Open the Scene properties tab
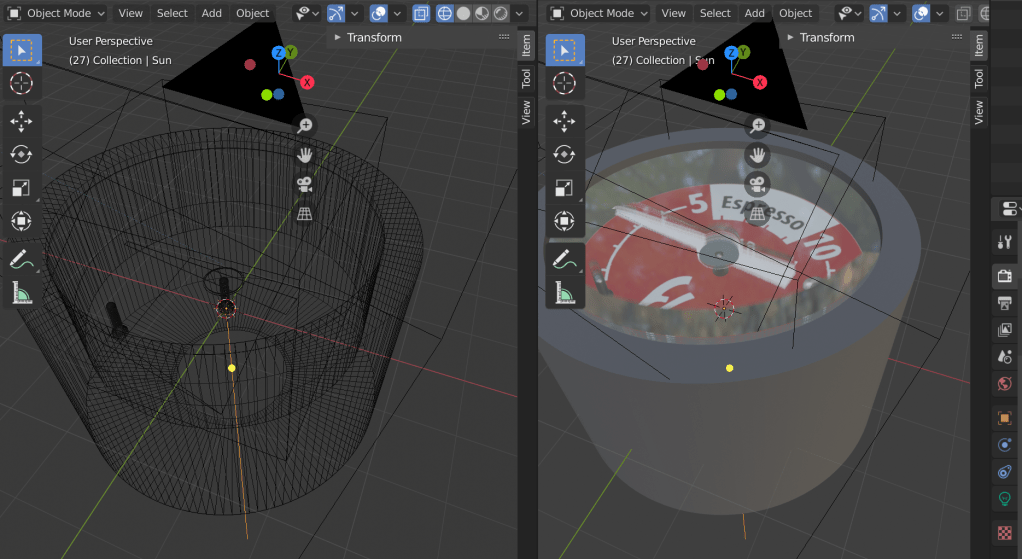This screenshot has height=559, width=1022. pyautogui.click(x=1004, y=356)
